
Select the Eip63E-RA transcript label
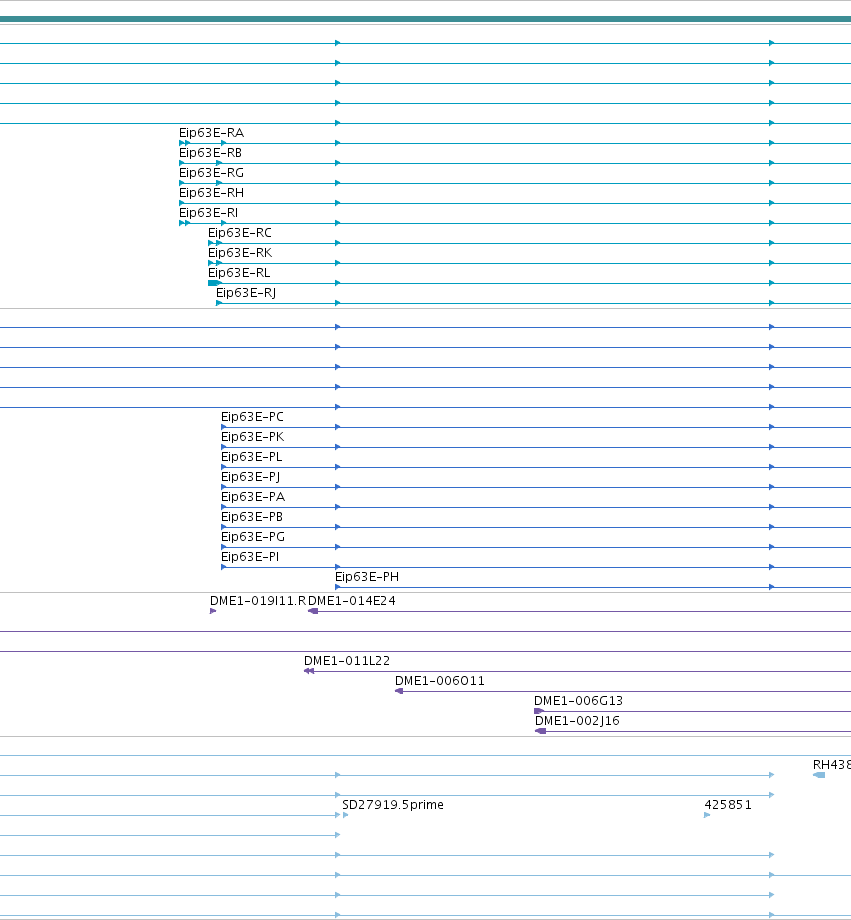[211, 133]
